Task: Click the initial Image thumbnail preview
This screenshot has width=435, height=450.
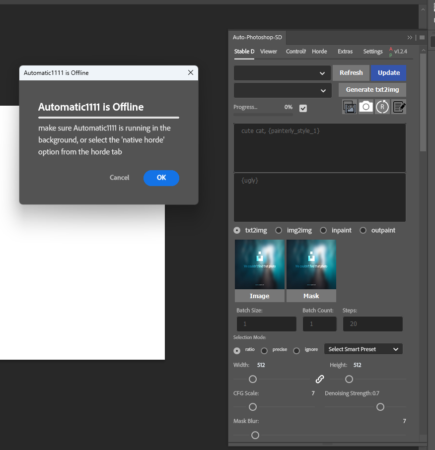Action: 260,264
